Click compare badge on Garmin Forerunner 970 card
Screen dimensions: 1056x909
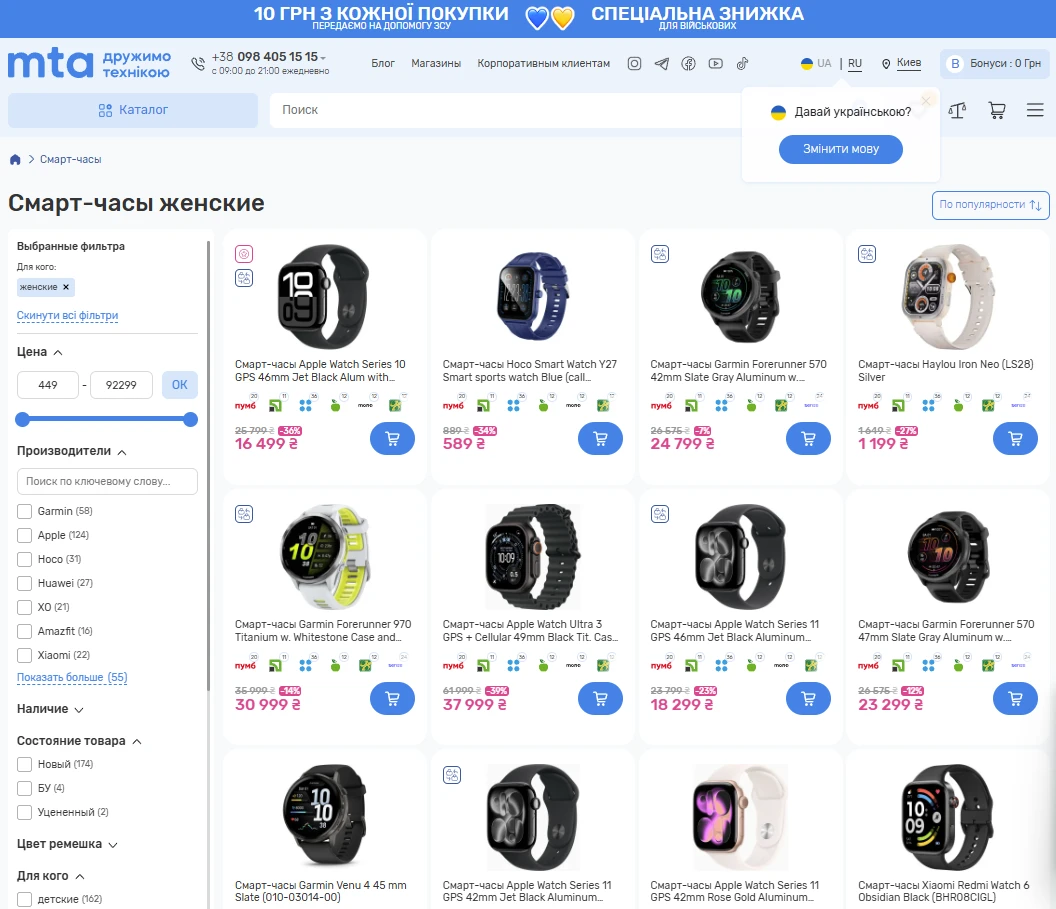[244, 514]
